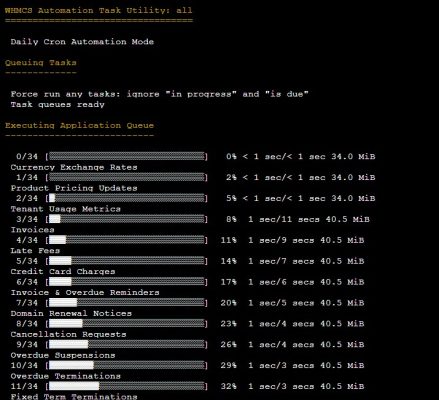Click the 'Executing Application Queue' heading
This screenshot has height=400, width=439.
[79, 125]
